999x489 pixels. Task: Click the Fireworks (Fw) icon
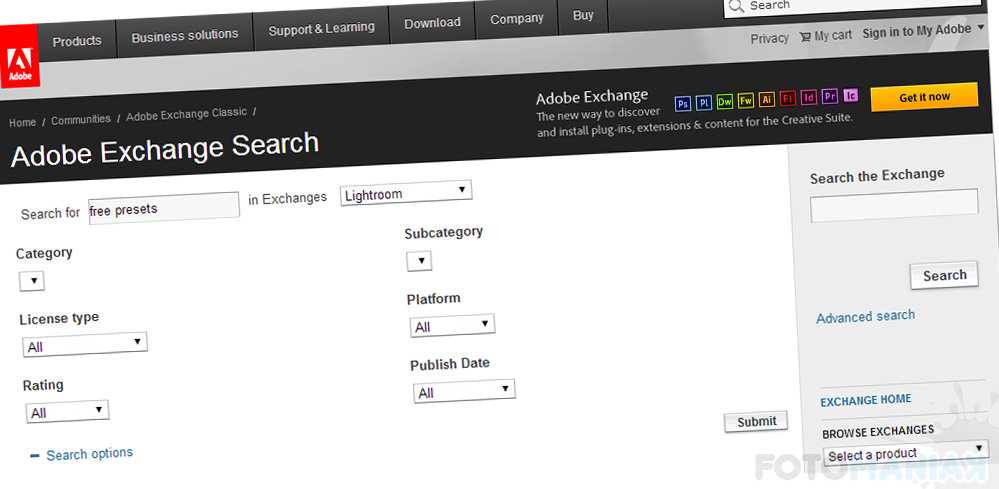(x=746, y=100)
